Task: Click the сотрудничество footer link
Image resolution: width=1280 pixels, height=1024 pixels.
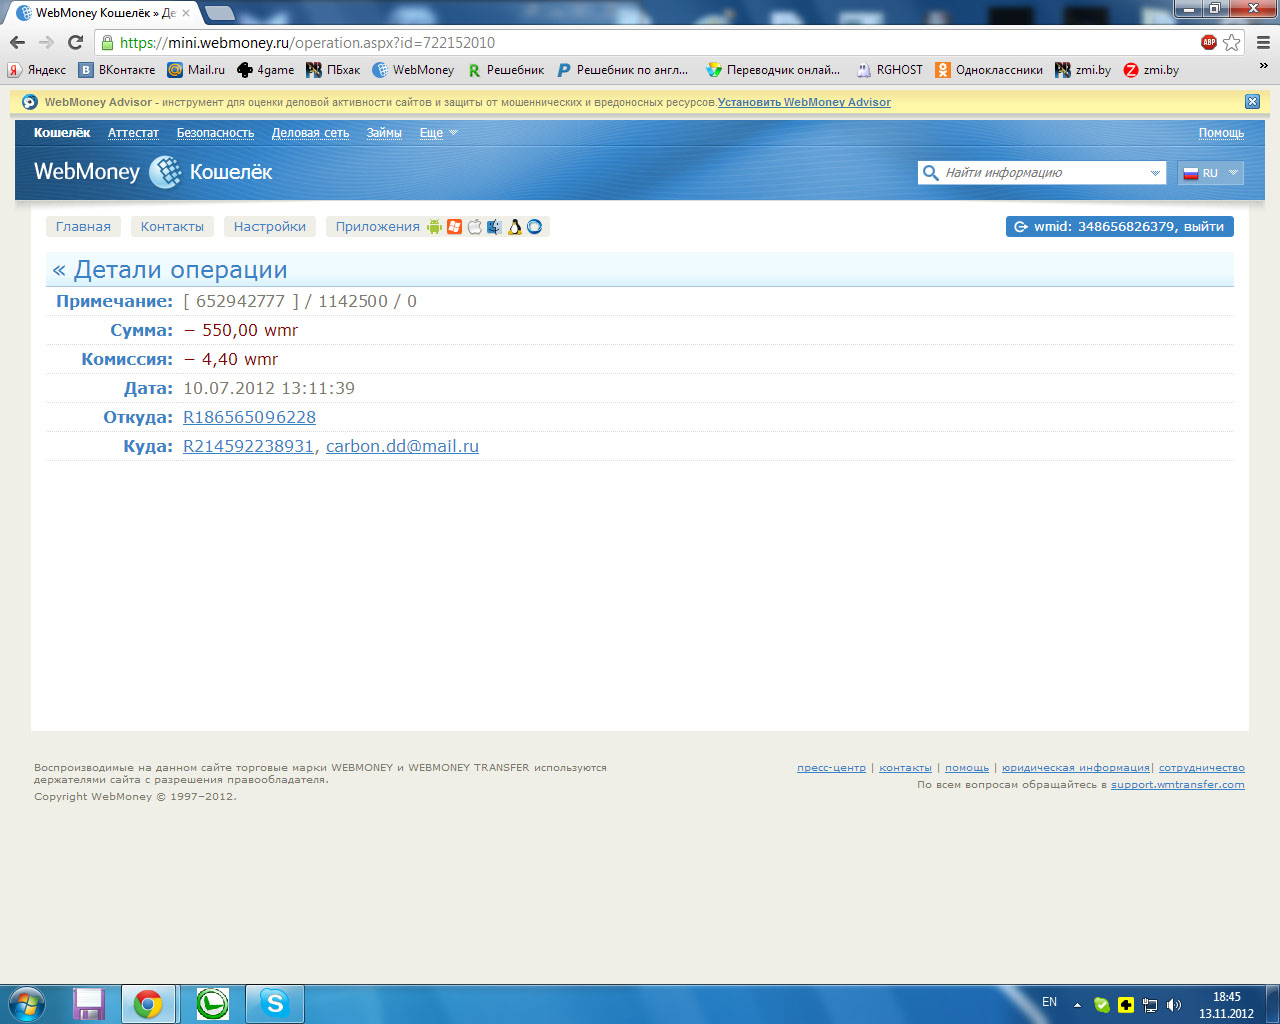Action: 1202,768
